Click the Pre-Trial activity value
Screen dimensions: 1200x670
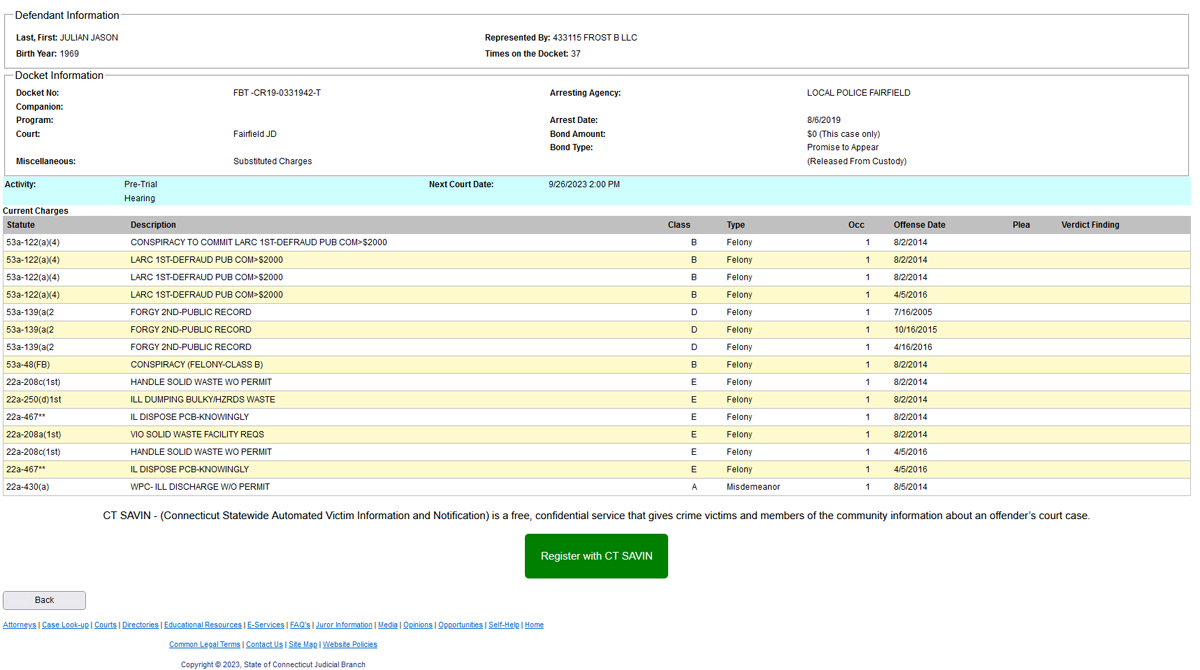141,185
